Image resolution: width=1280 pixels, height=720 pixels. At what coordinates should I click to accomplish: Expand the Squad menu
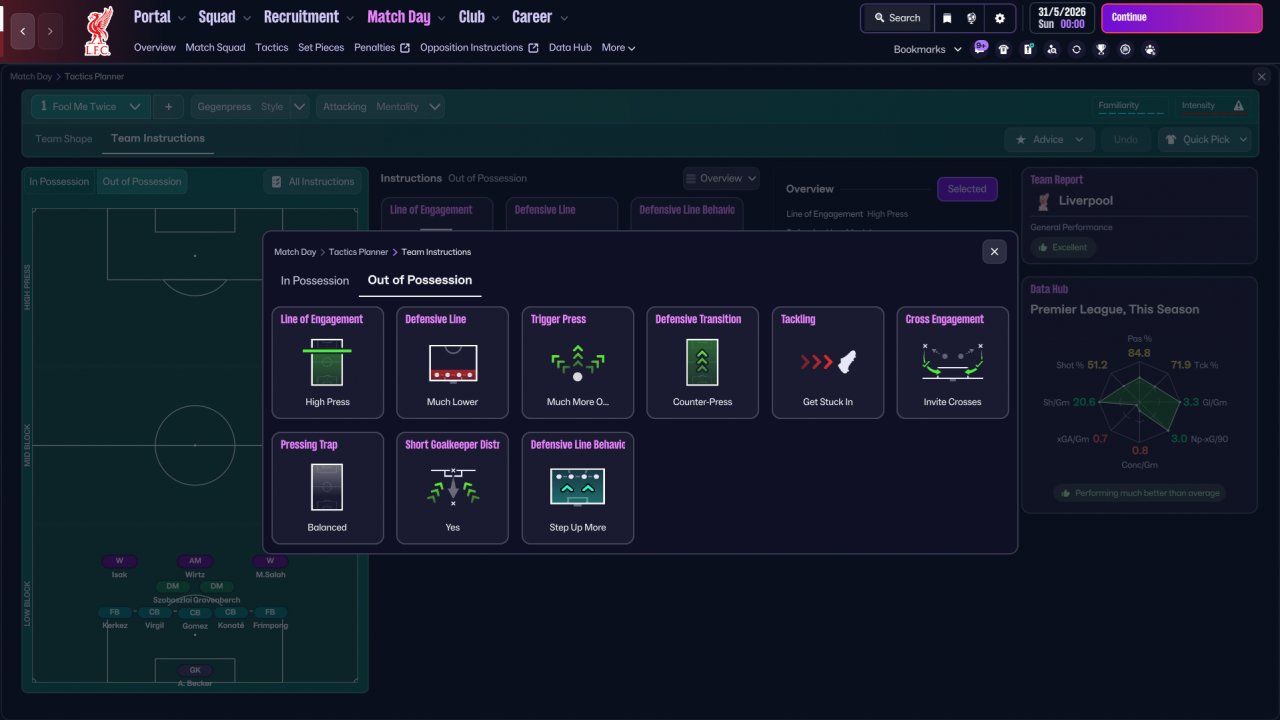click(x=224, y=17)
